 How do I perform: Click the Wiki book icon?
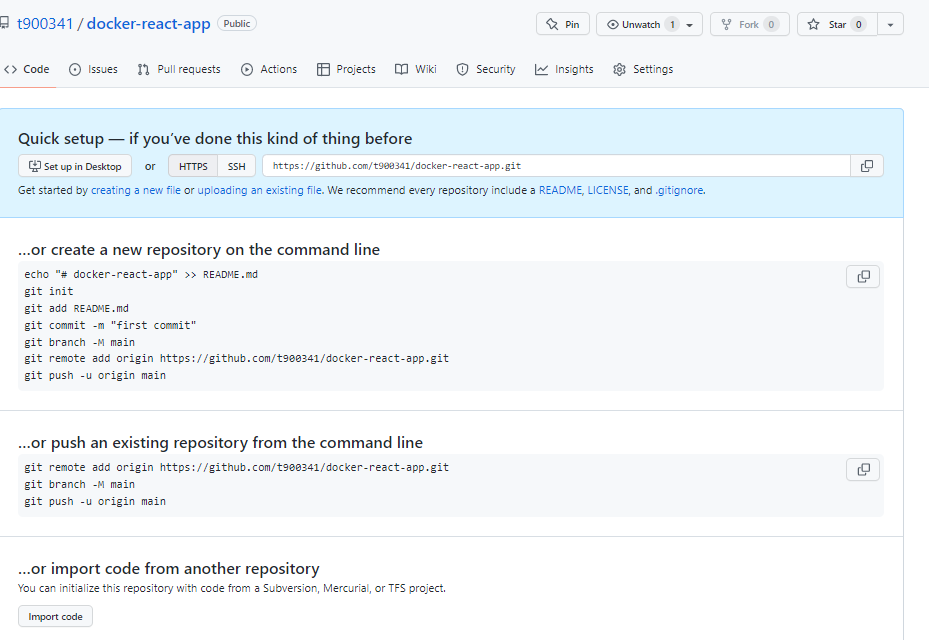point(401,69)
